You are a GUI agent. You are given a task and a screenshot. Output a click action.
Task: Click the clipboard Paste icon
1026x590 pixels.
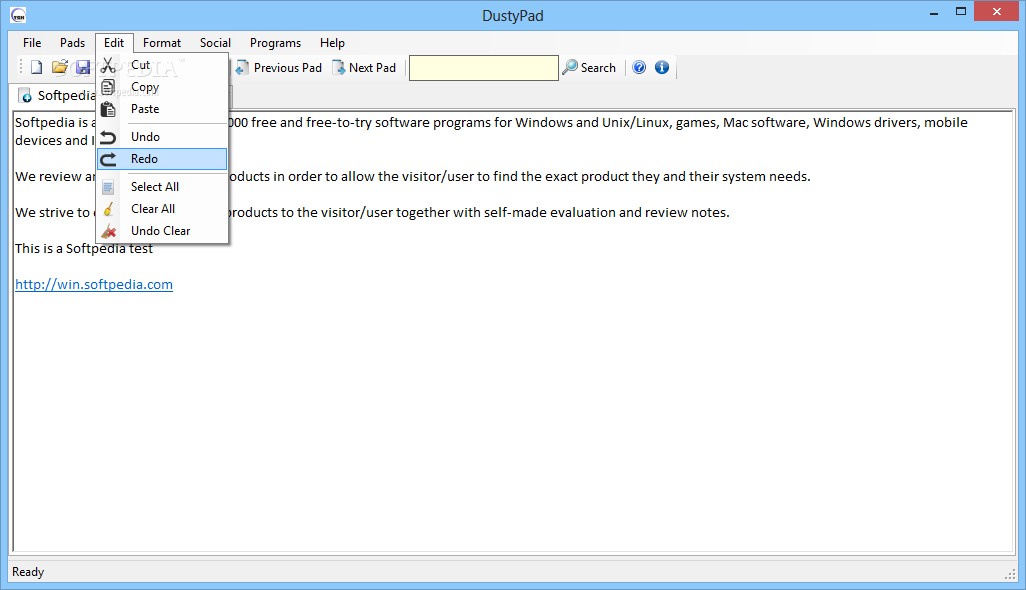(x=109, y=109)
